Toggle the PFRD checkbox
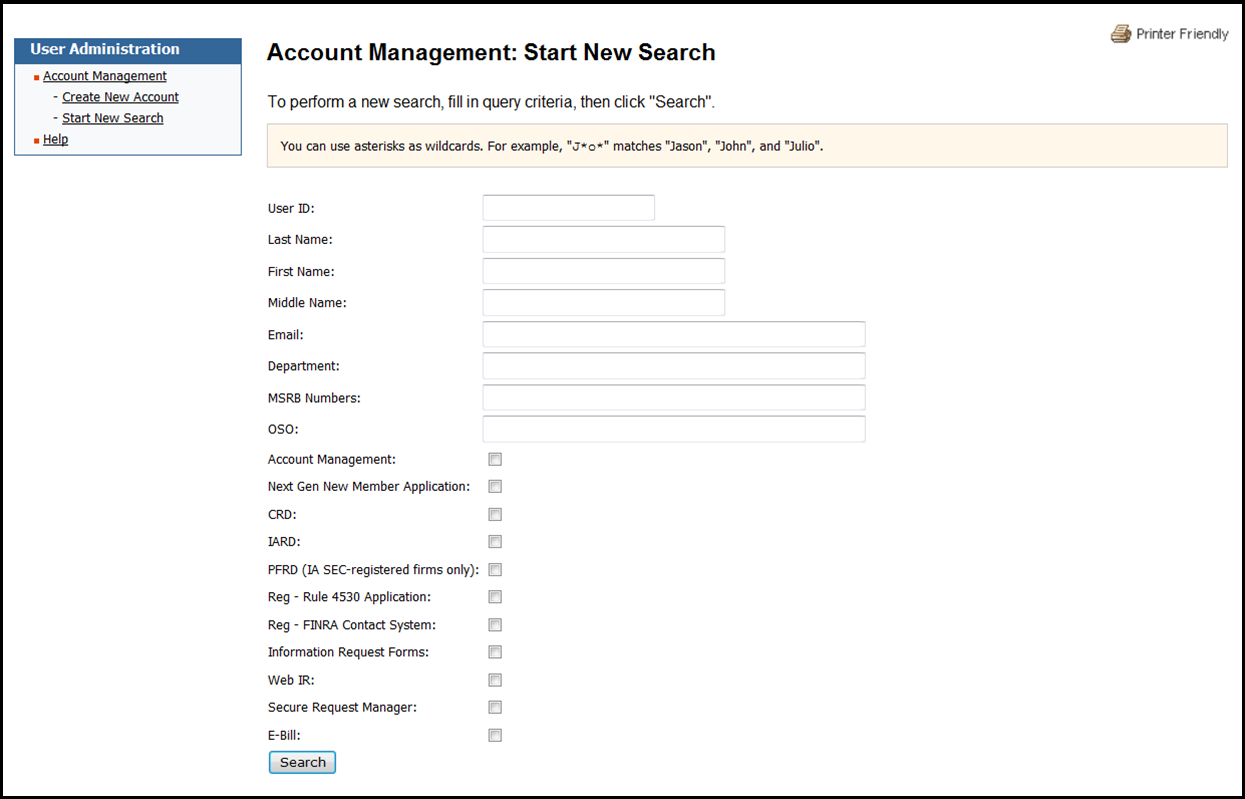 tap(495, 570)
